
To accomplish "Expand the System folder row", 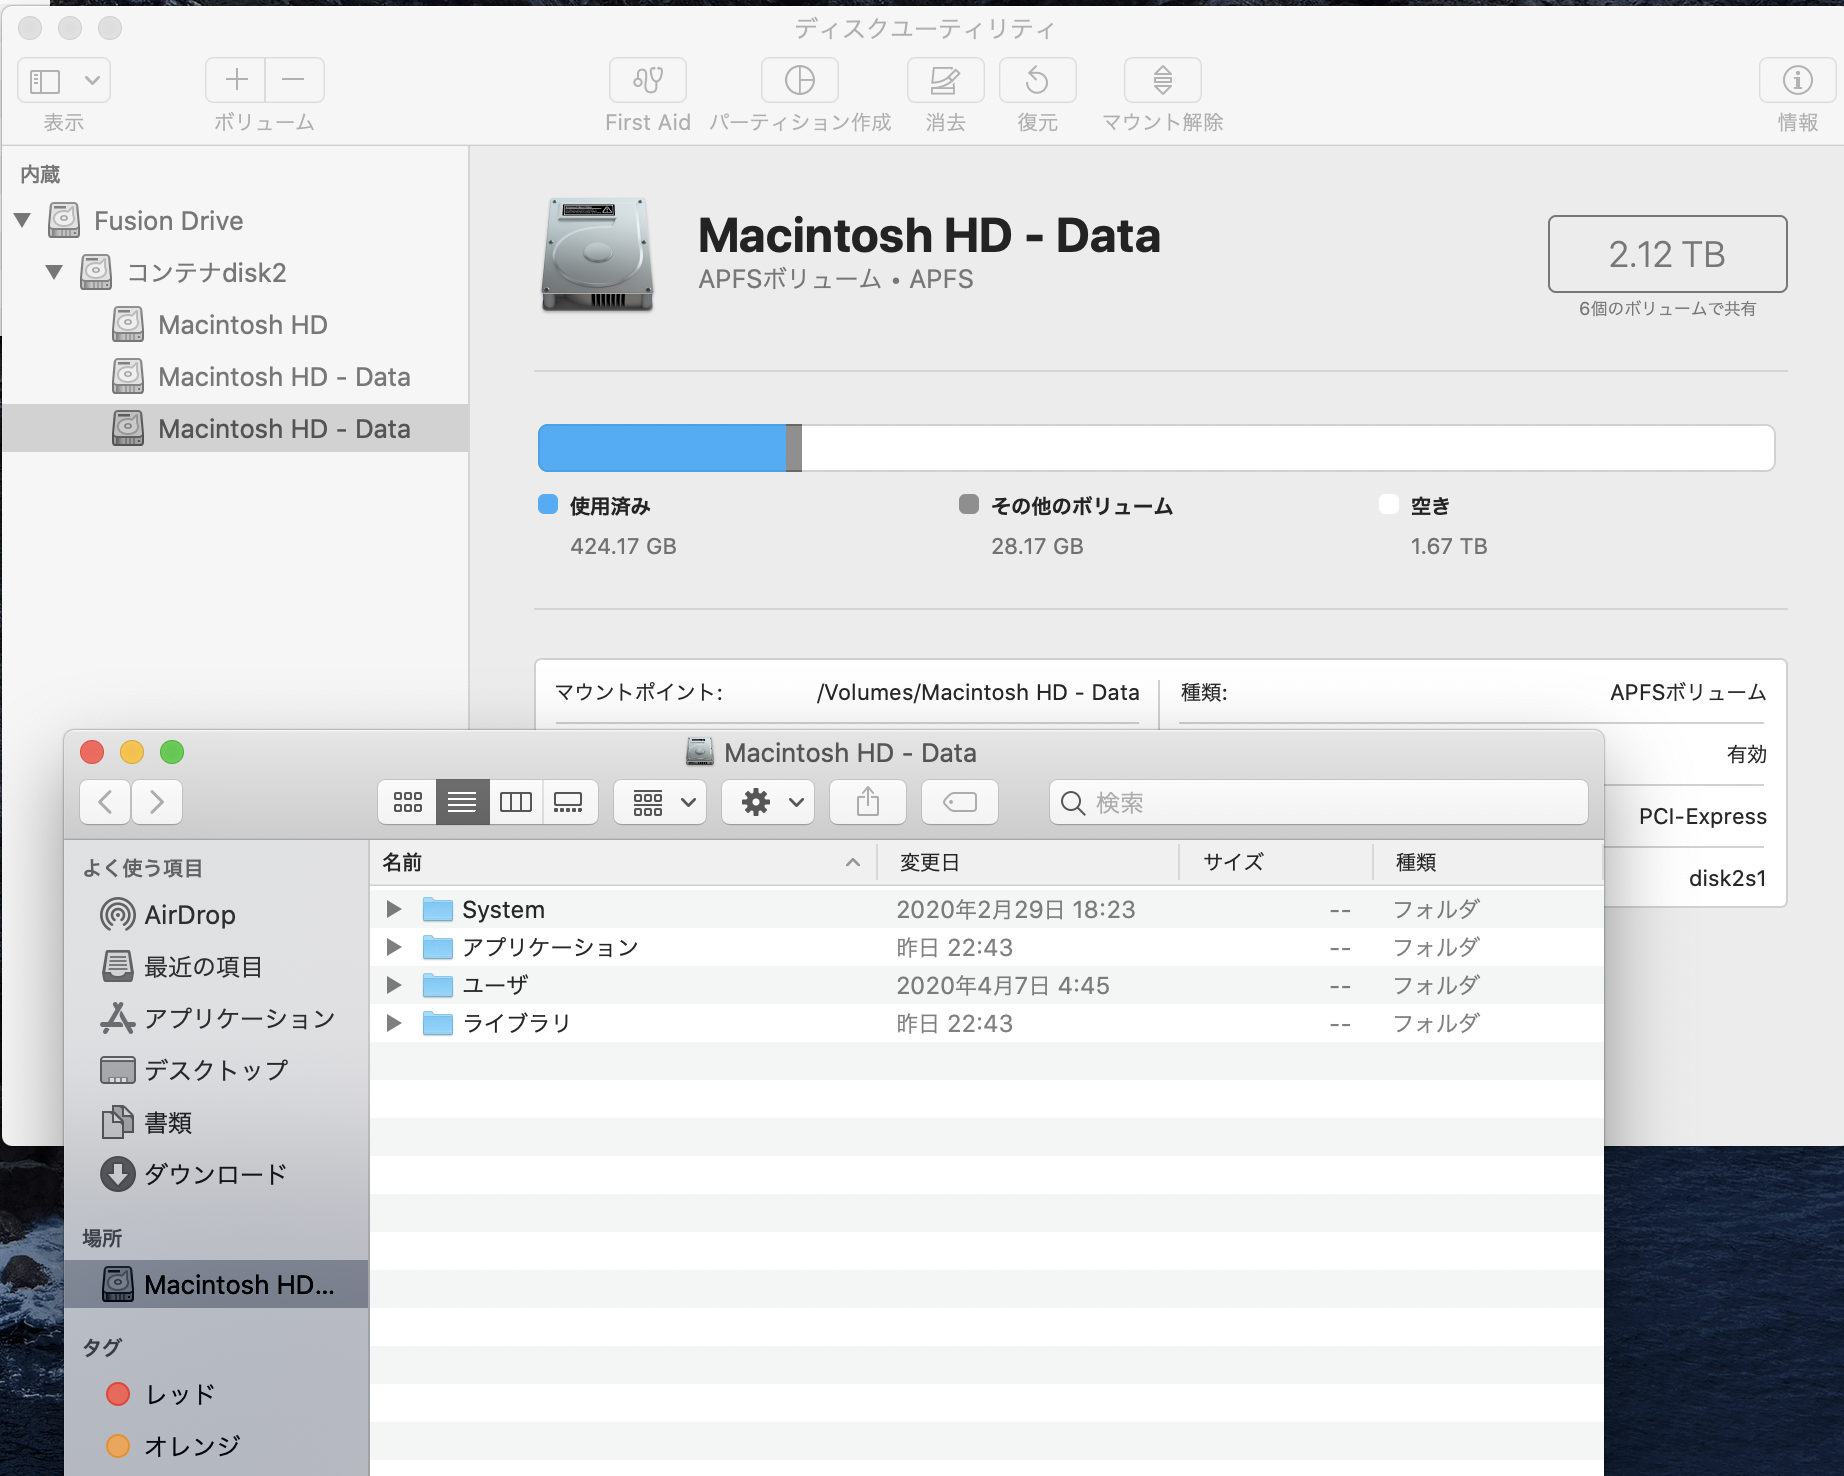I will click(x=394, y=909).
